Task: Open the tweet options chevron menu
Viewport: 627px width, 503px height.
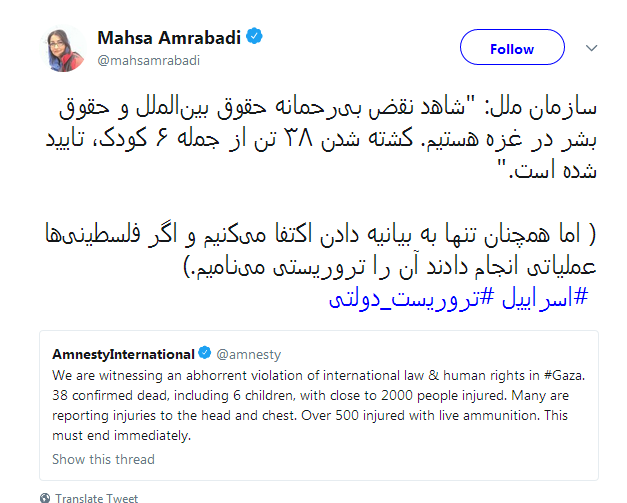Action: pos(591,48)
